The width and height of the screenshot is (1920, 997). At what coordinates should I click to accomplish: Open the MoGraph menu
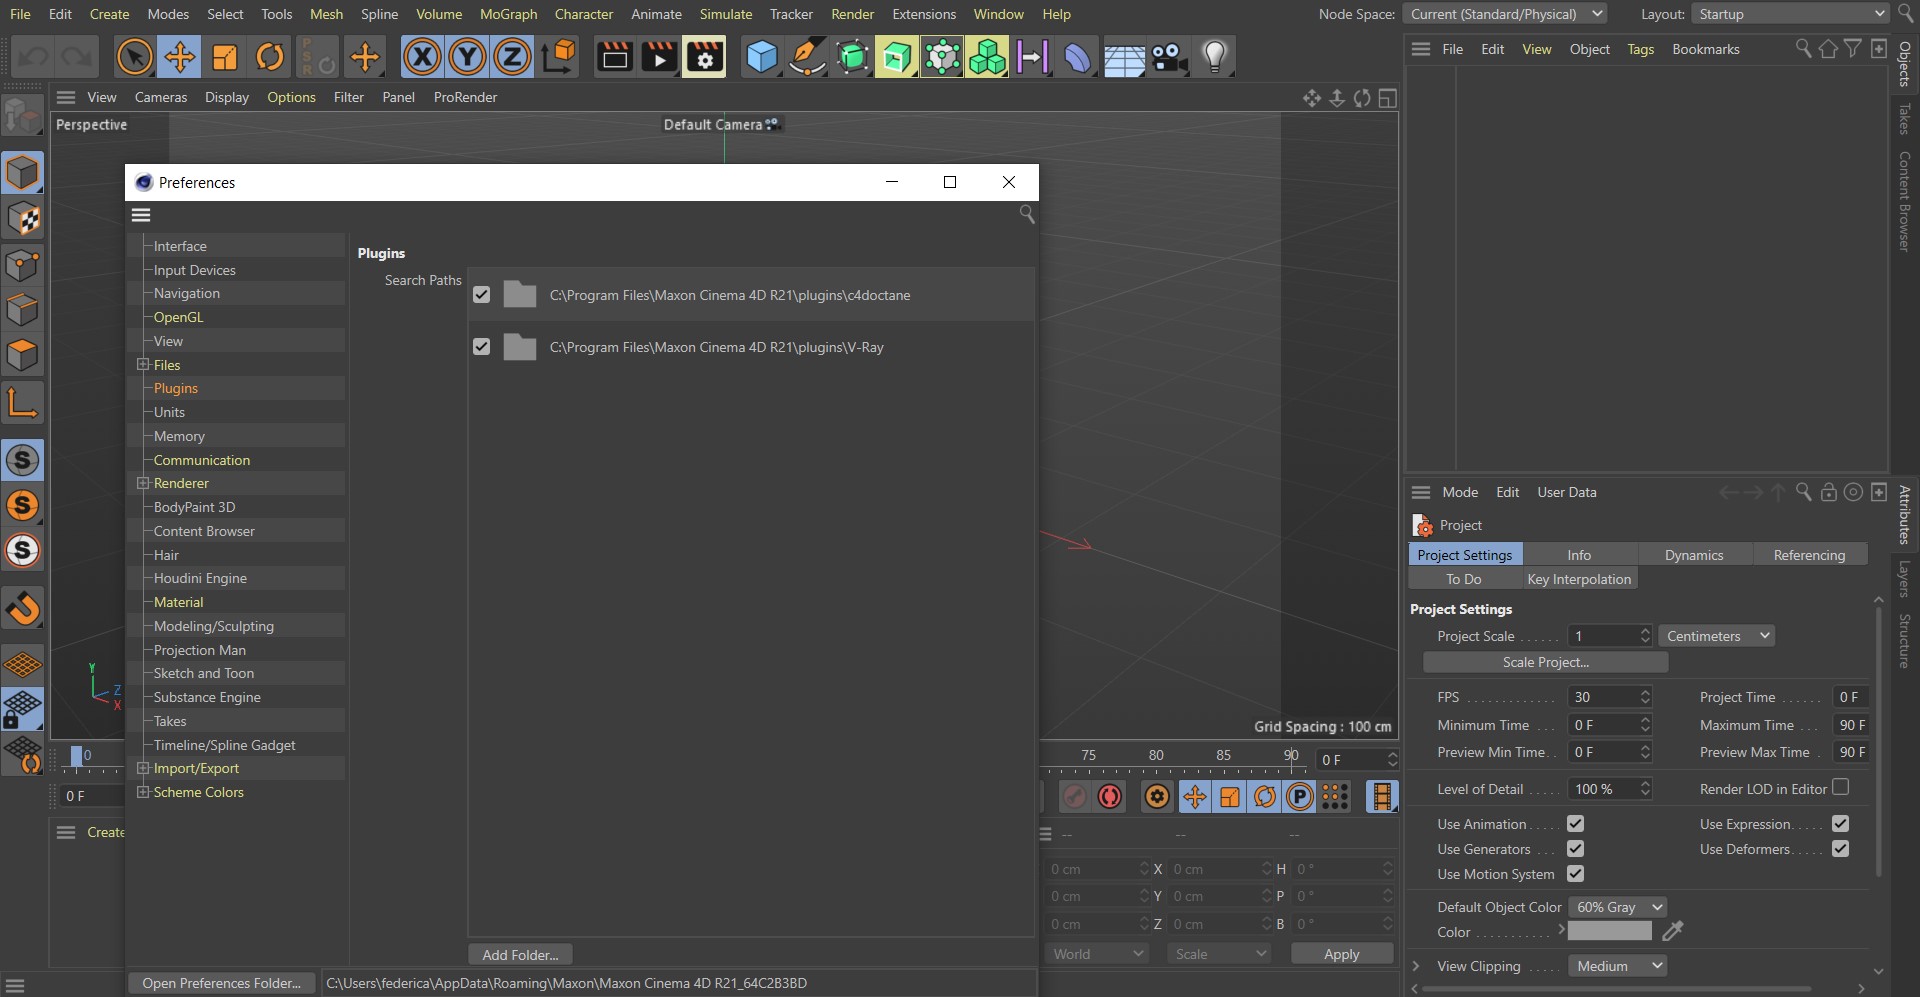coord(508,14)
